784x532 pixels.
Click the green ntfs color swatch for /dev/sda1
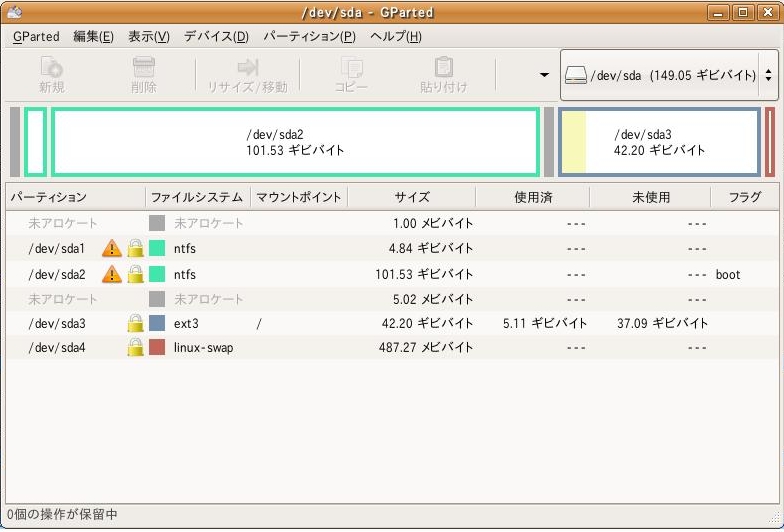coord(157,248)
